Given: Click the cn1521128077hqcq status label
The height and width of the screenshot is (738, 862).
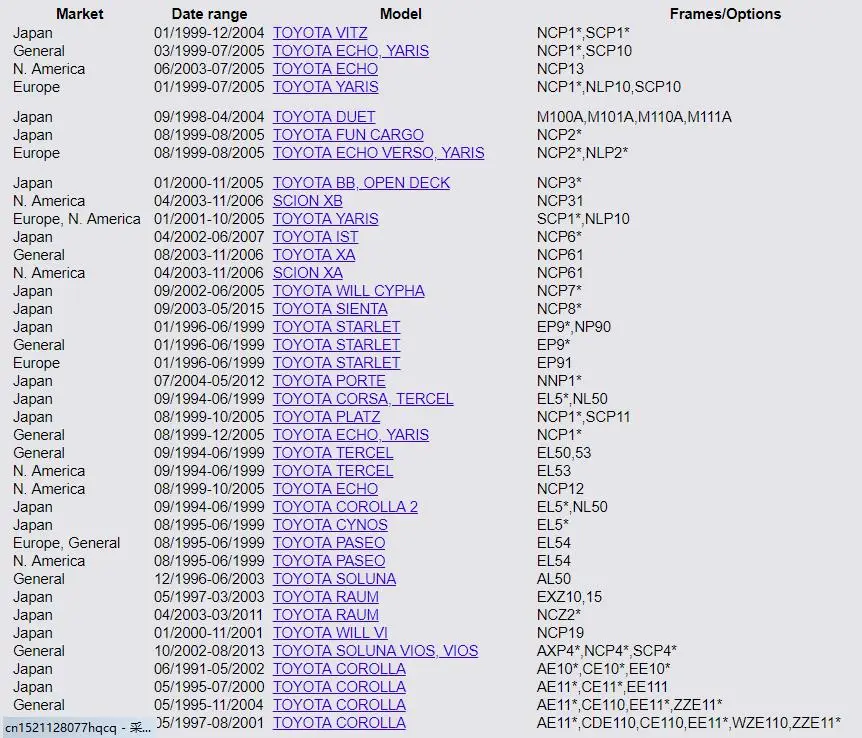Looking at the screenshot, I should coord(78,728).
